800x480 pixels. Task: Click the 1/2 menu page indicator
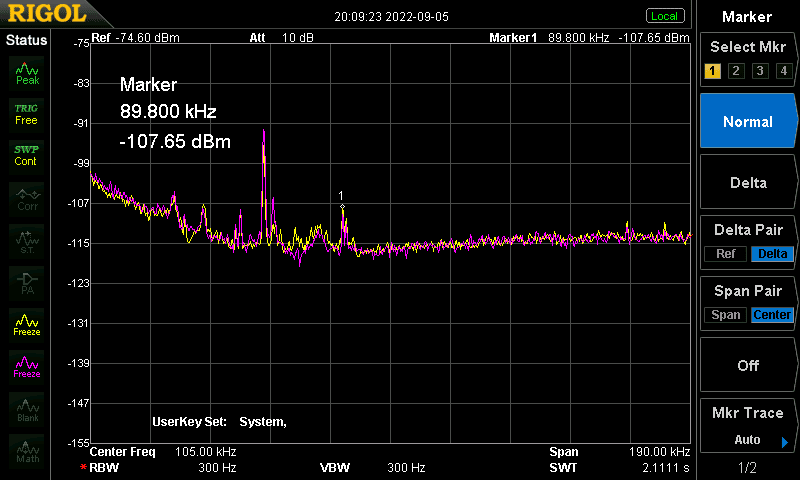(x=747, y=467)
